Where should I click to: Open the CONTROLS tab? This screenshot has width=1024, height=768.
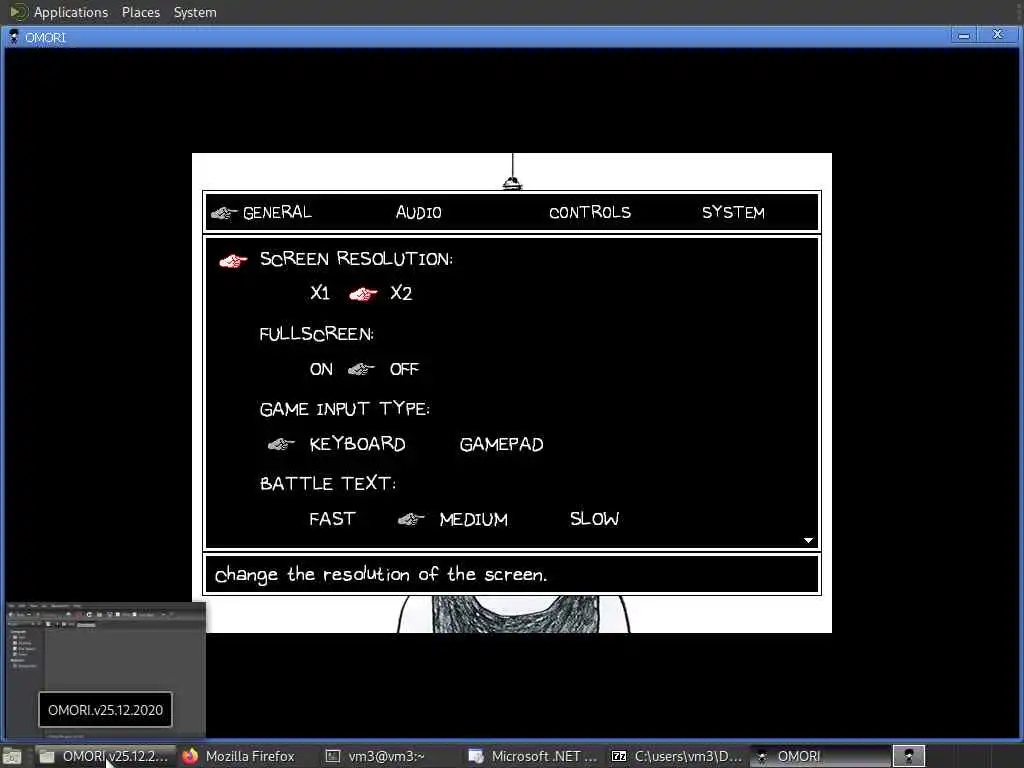click(x=590, y=212)
